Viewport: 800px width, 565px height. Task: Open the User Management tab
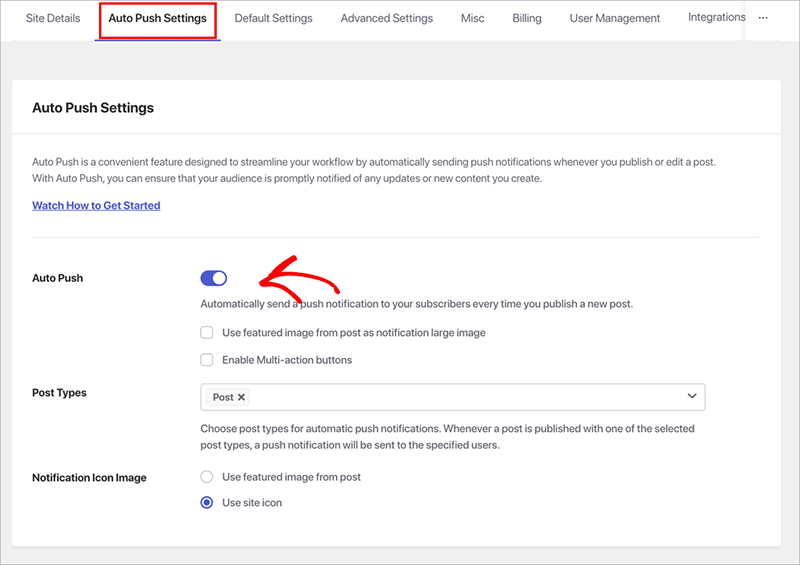(x=614, y=18)
